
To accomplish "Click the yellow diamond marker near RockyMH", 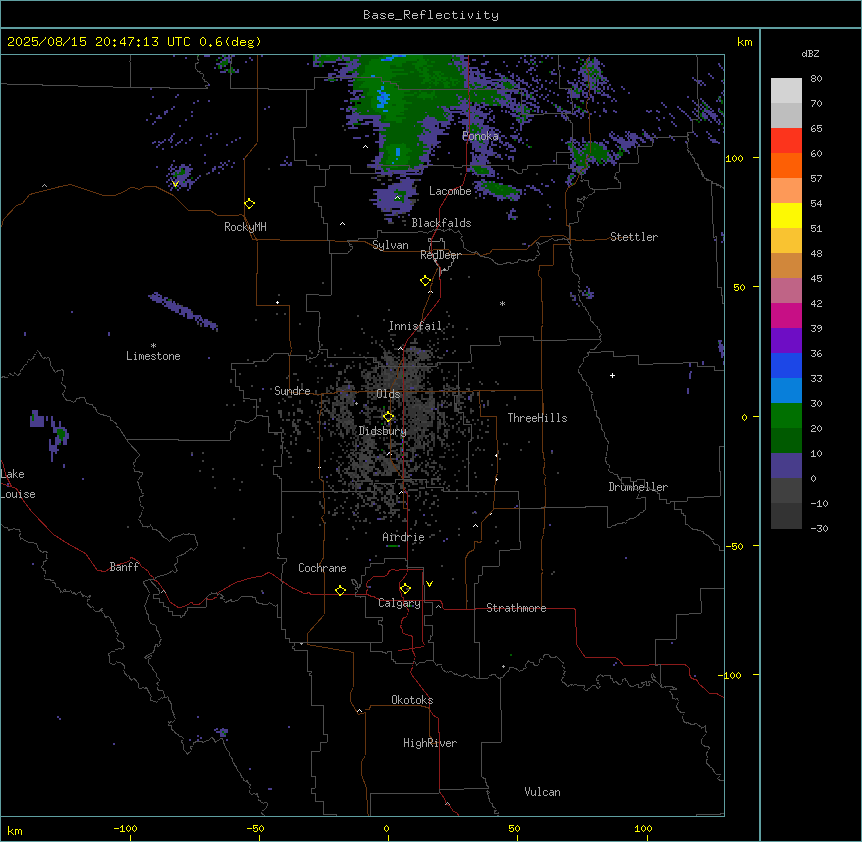I will pos(249,204).
